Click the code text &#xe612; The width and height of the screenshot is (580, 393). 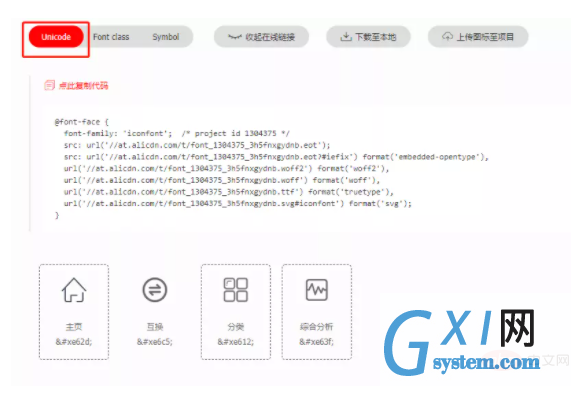pyautogui.click(x=236, y=342)
